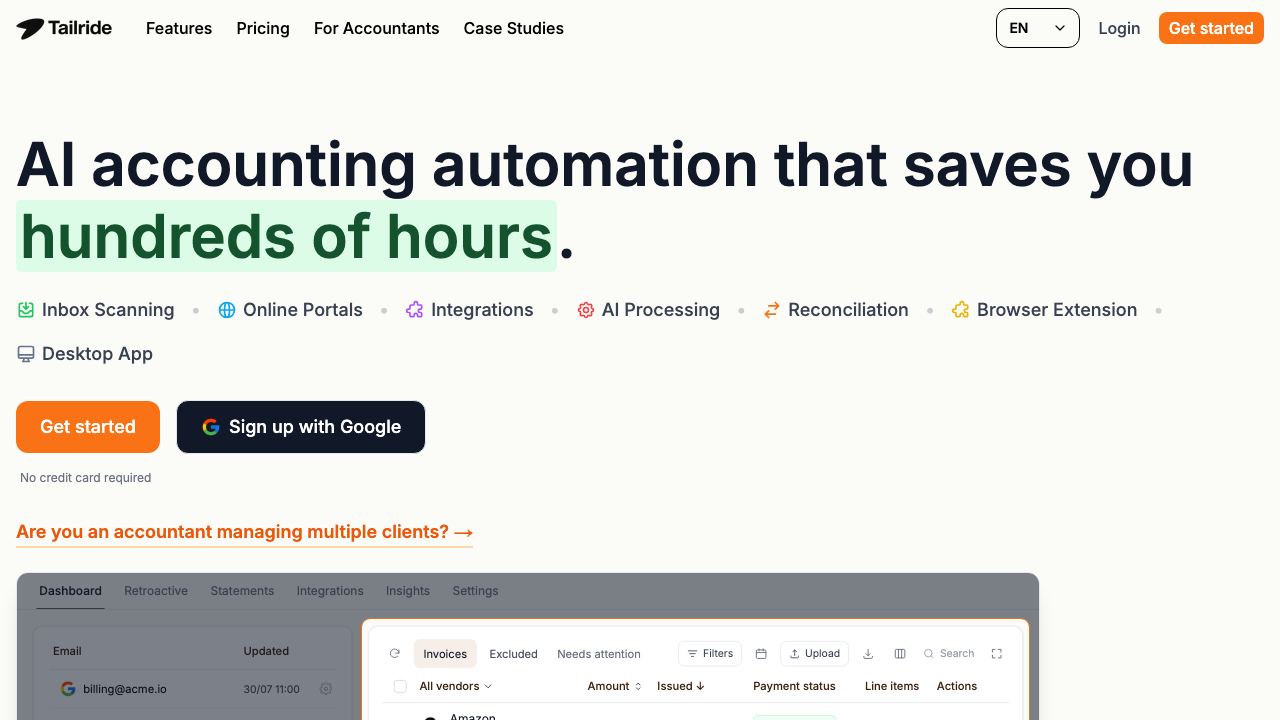Select the Invoices tab

[x=445, y=654]
